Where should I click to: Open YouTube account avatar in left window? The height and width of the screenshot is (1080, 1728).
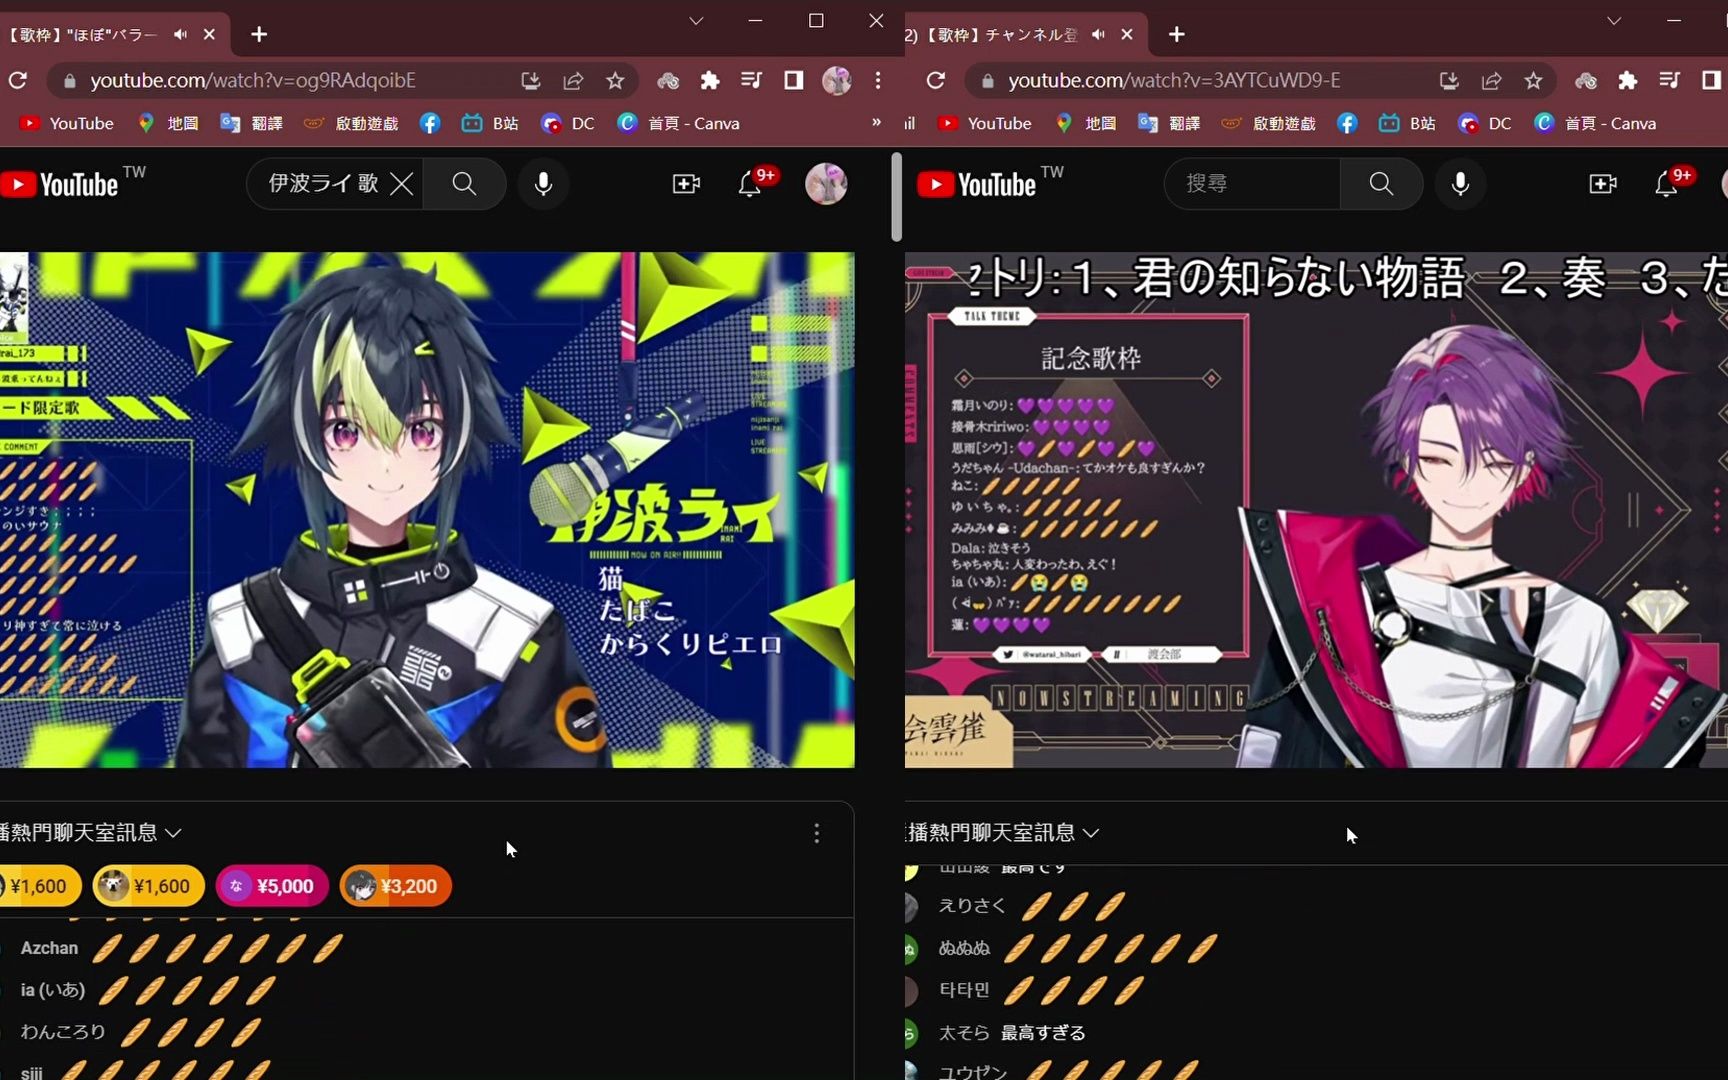click(826, 184)
